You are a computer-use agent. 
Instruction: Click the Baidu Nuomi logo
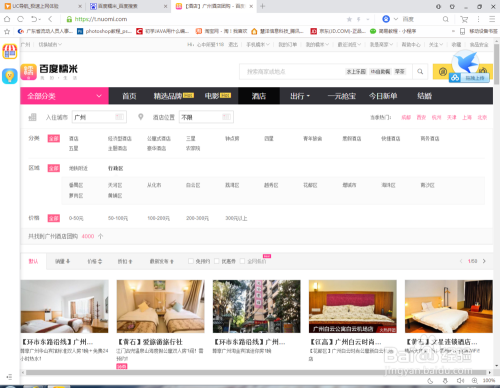click(49, 72)
